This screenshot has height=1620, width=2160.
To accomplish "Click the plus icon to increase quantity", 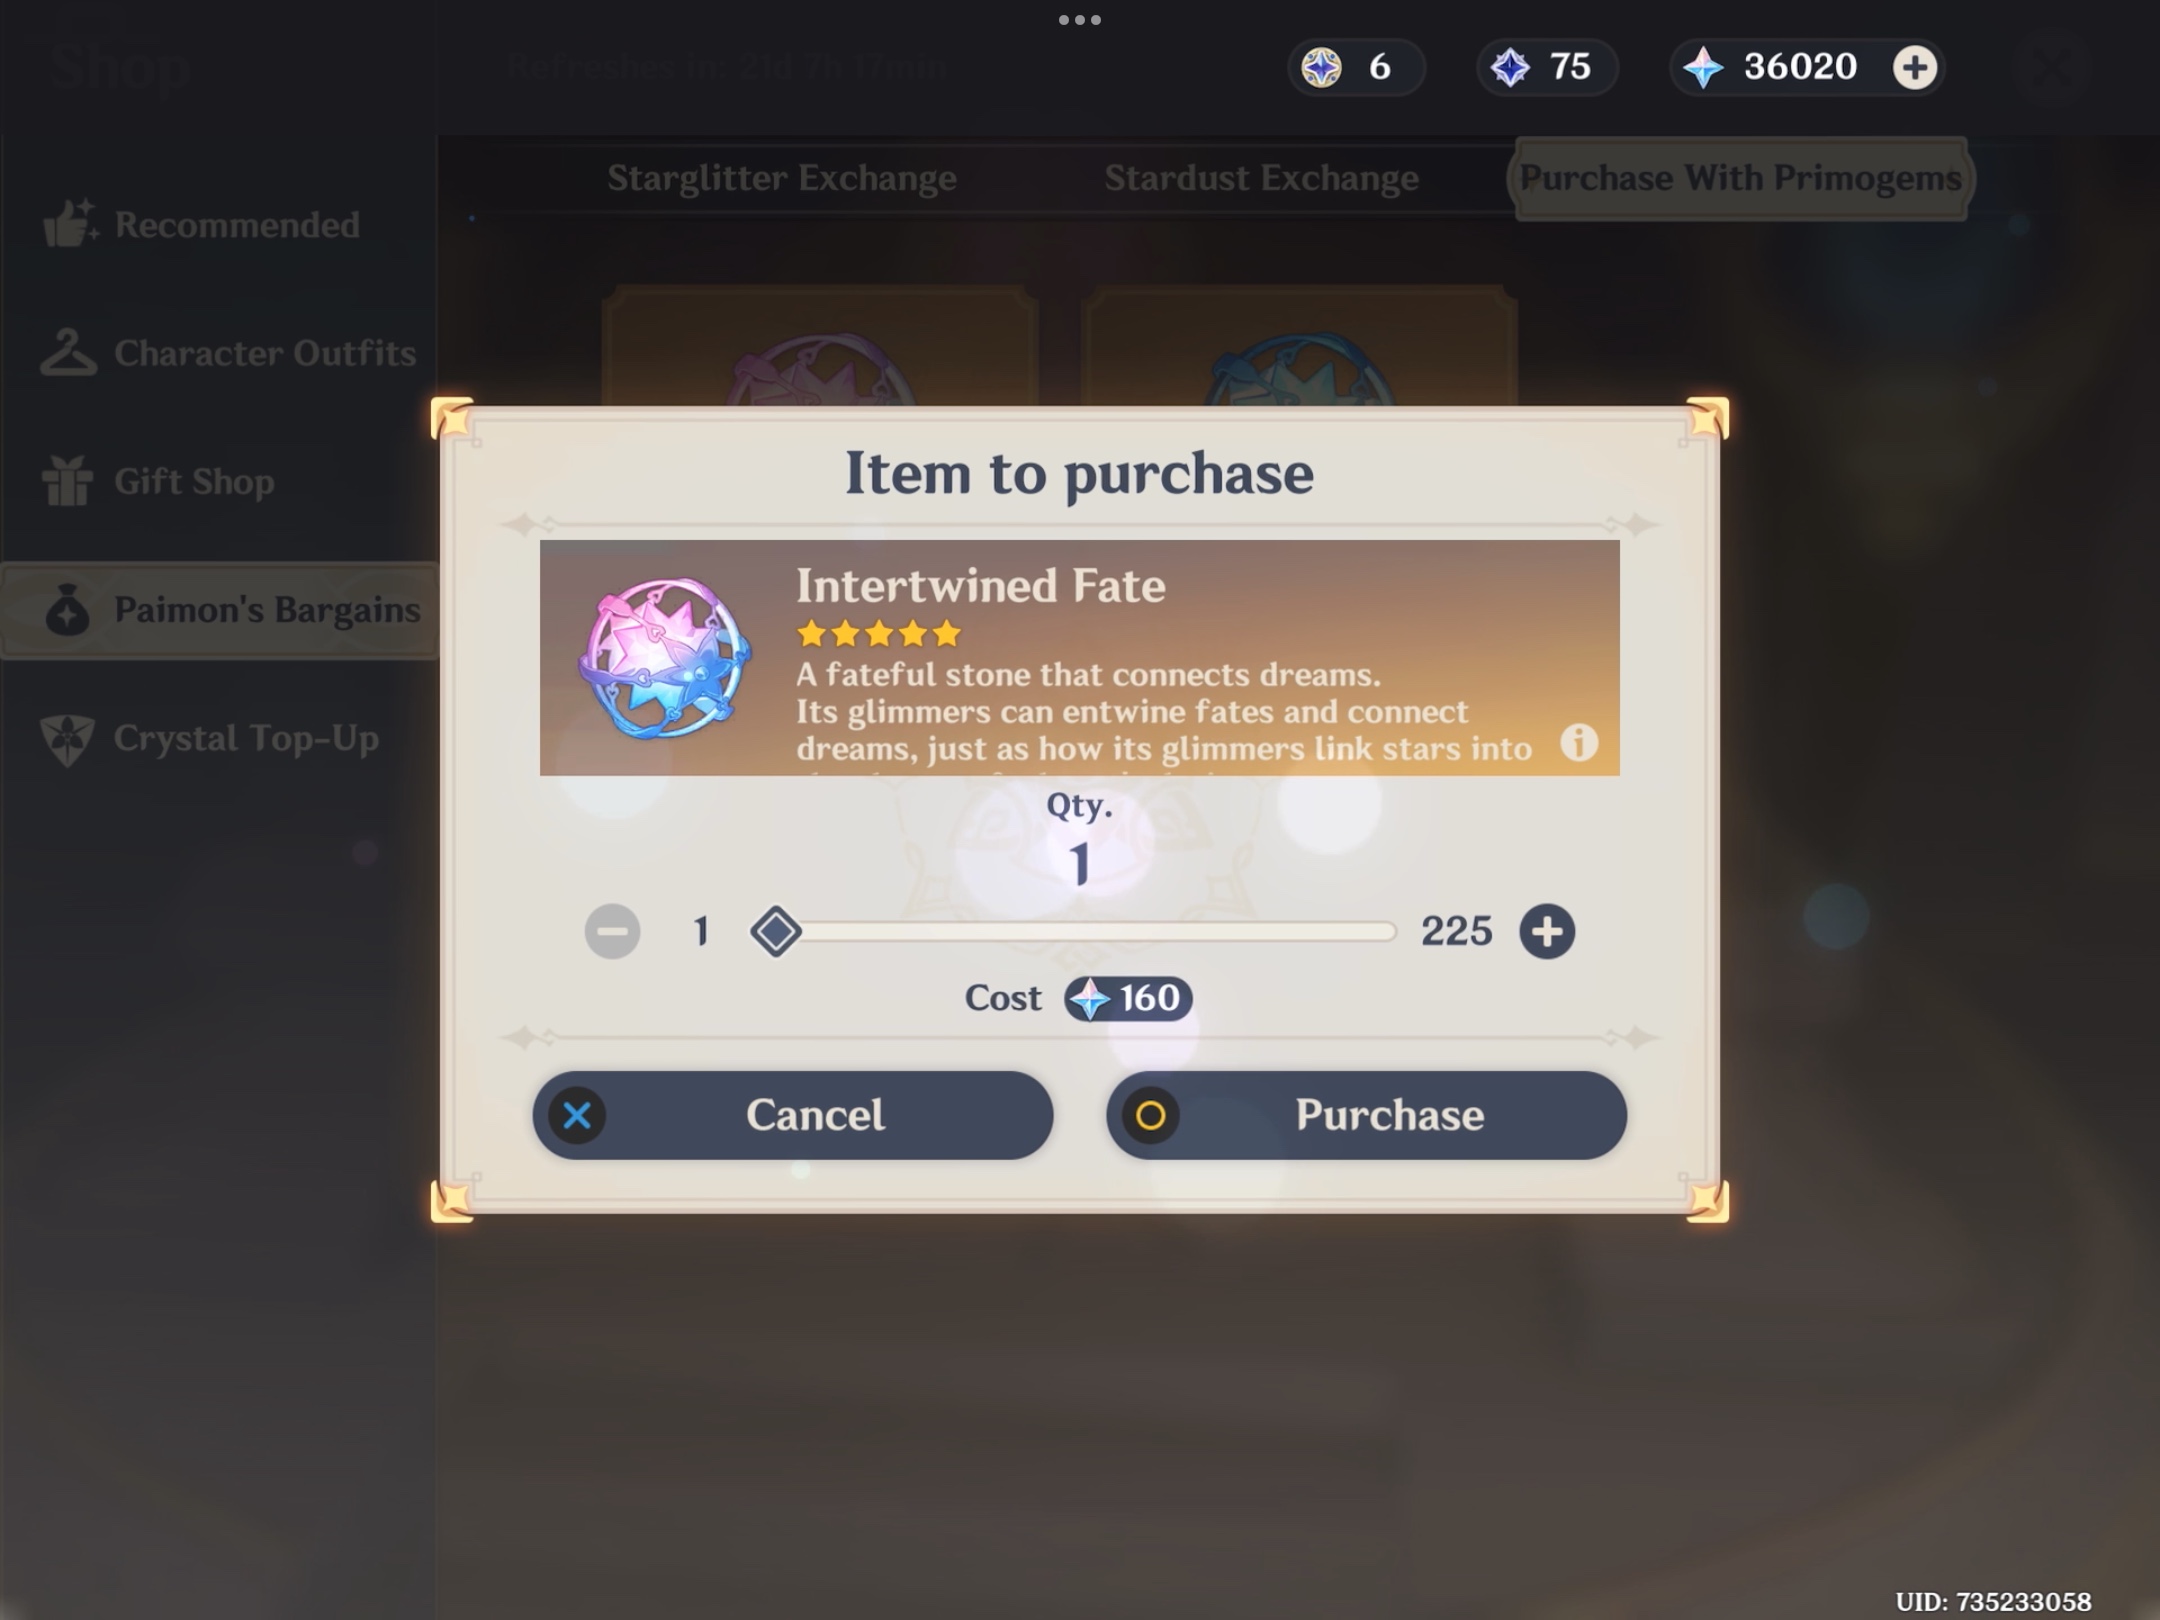I will (x=1547, y=931).
